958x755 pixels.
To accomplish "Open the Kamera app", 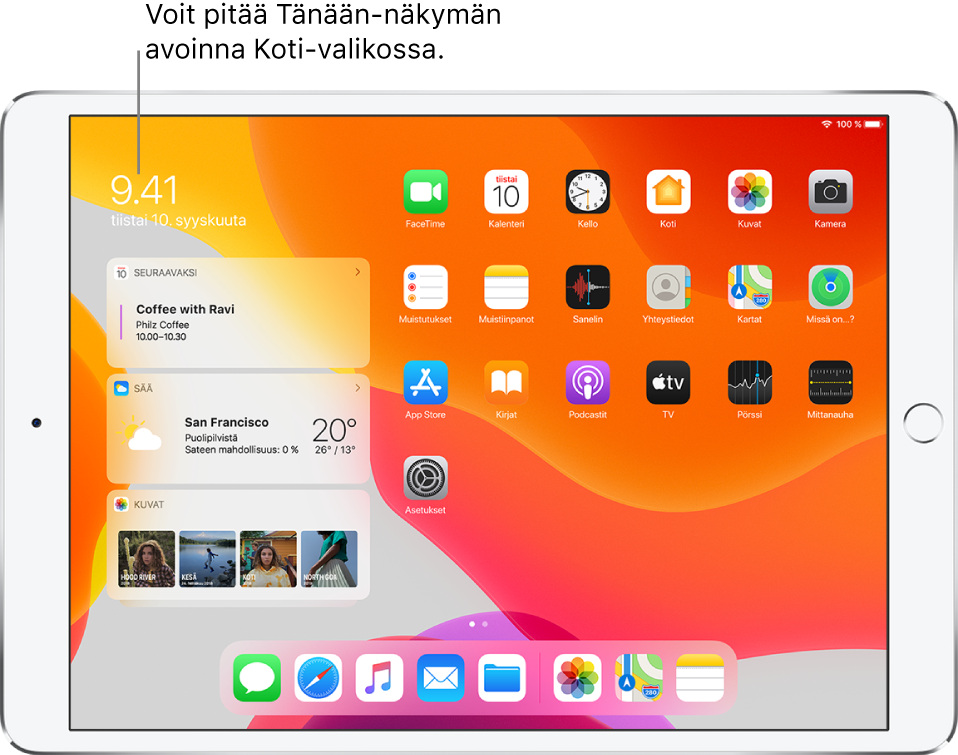I will (x=830, y=191).
